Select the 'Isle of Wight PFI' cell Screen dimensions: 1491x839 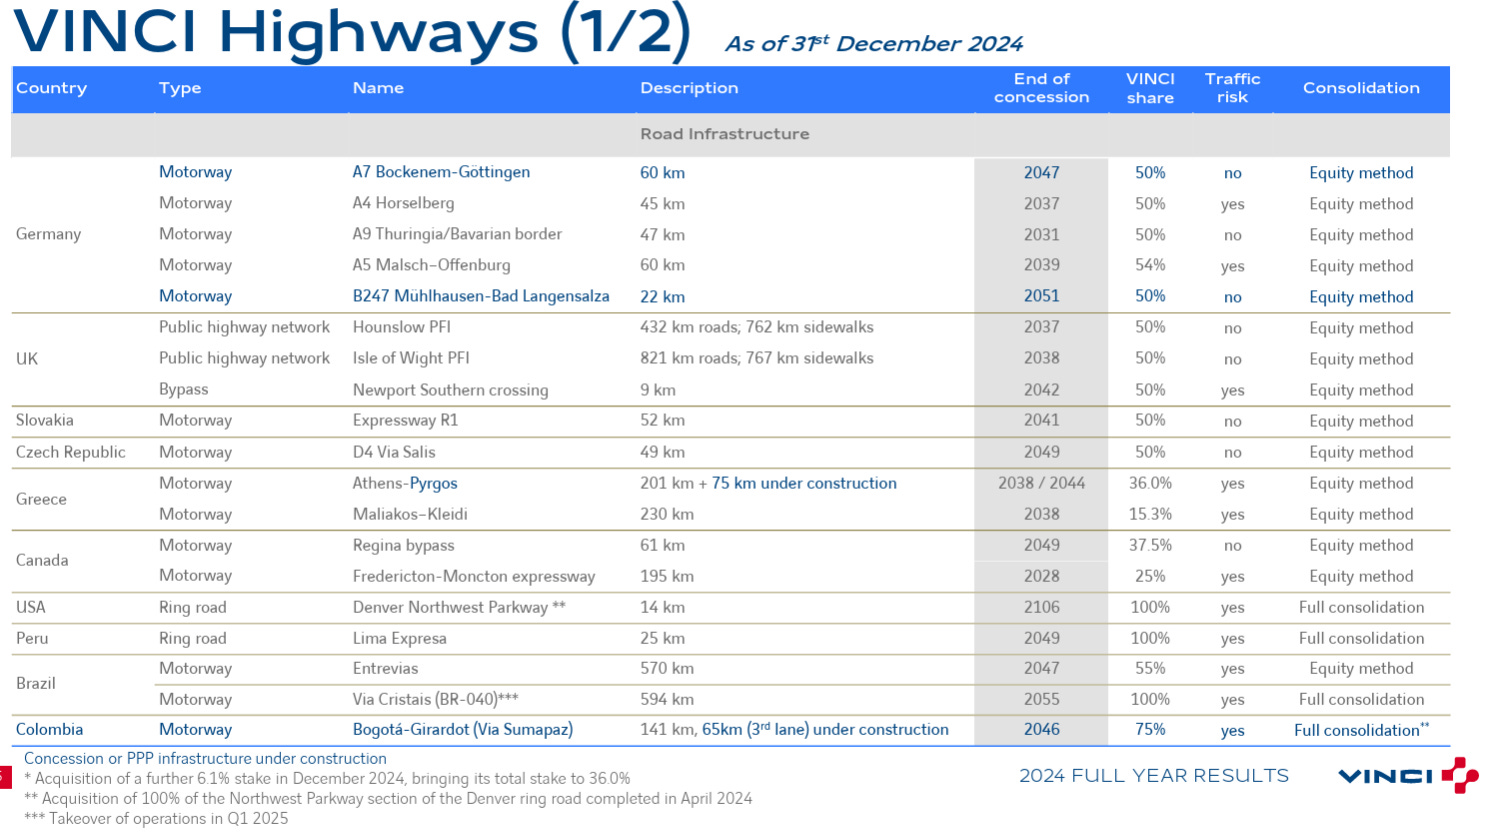pos(411,358)
